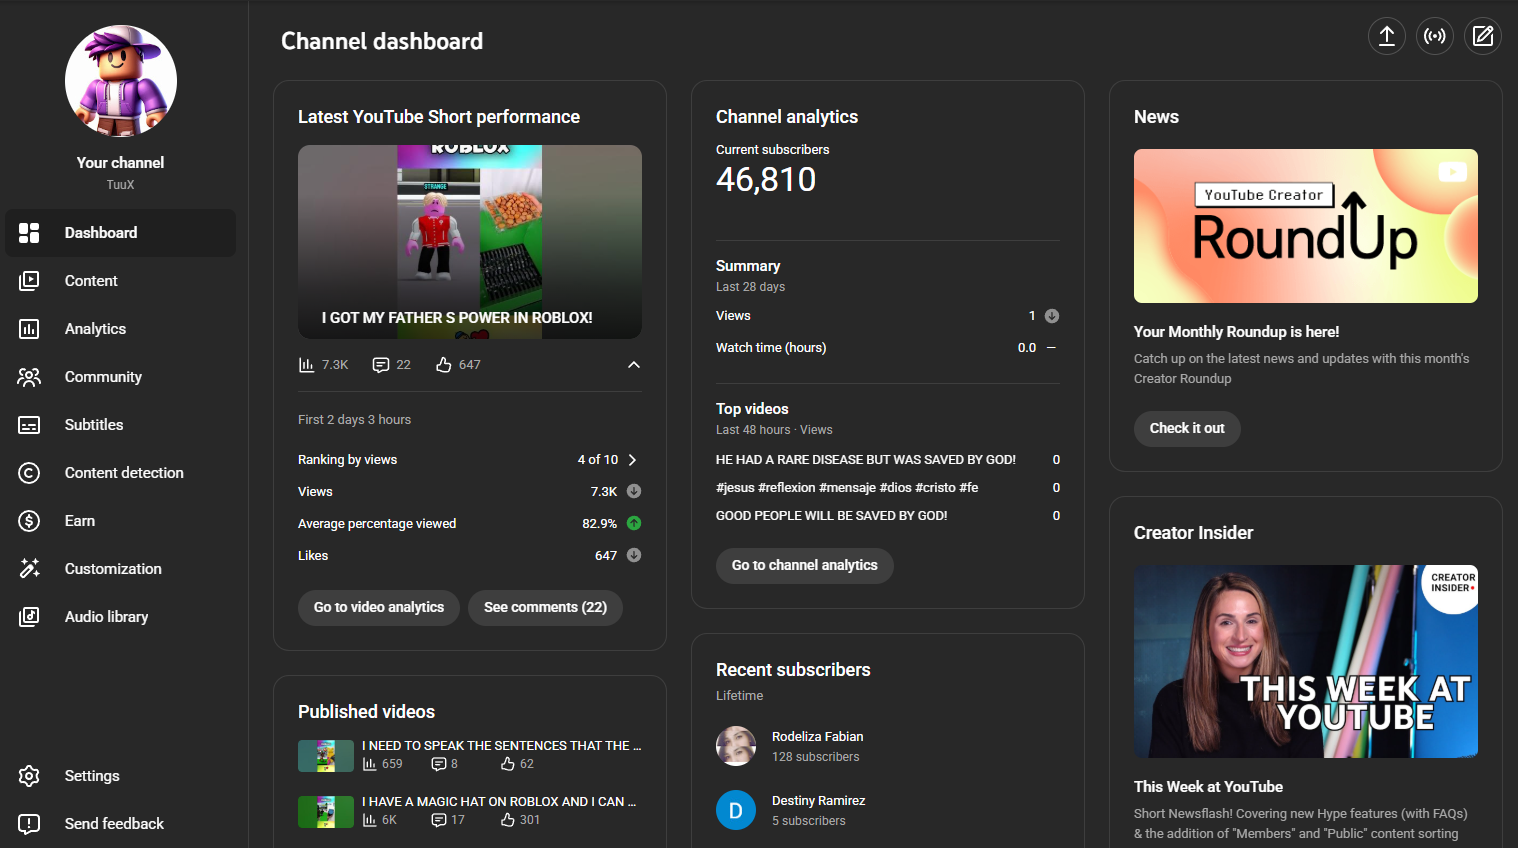Screen dimensions: 1518x848
Task: Collapse the latest Short performance details
Action: (x=634, y=365)
